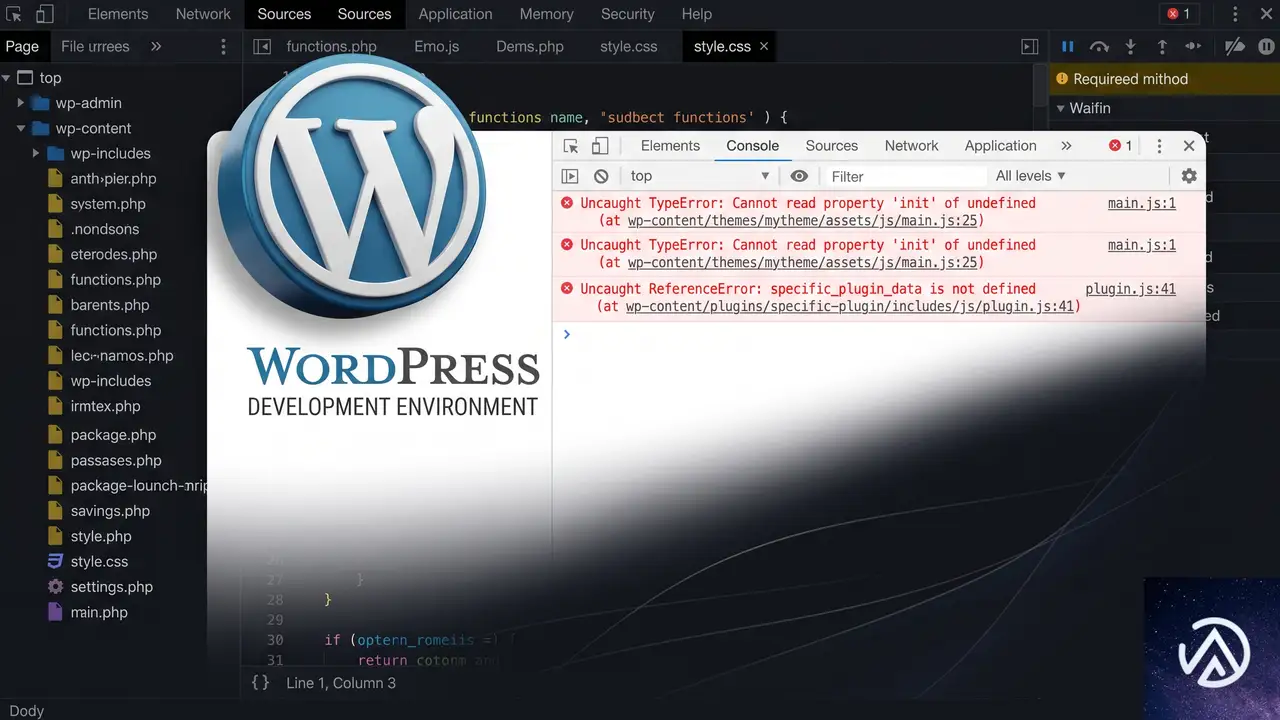Step out of current function
The width and height of the screenshot is (1280, 720).
pyautogui.click(x=1162, y=46)
